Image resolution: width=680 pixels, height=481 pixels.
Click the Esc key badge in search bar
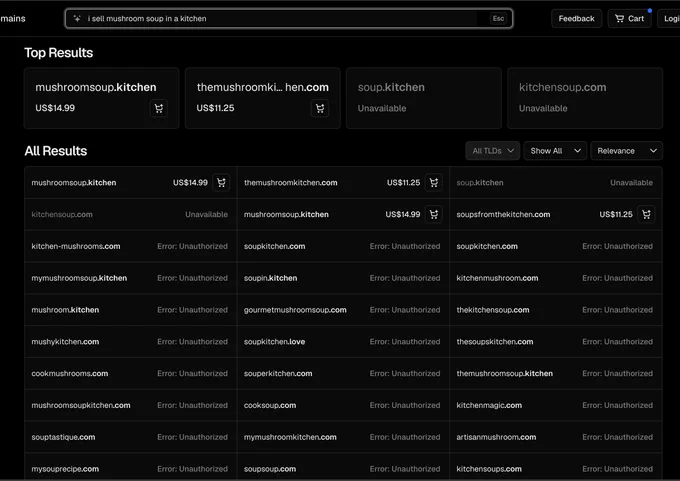(x=498, y=19)
